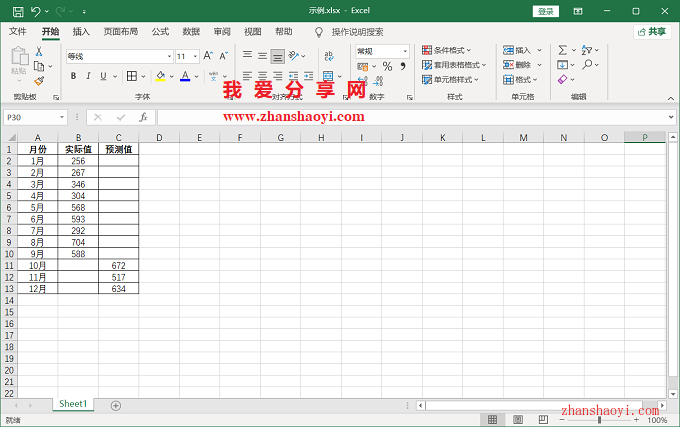This screenshot has height=427, width=680.
Task: Center the cell text horizontally
Action: tap(262, 76)
